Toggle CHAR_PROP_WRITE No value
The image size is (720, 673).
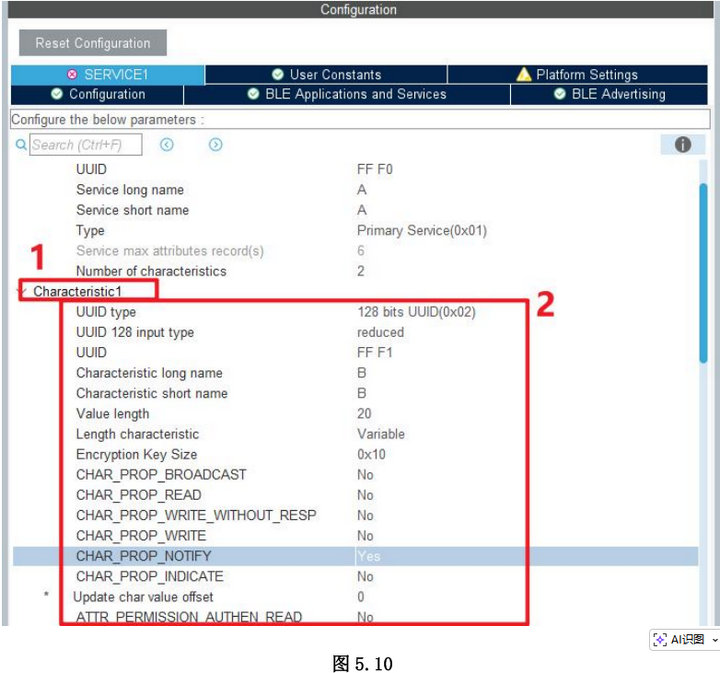[366, 536]
